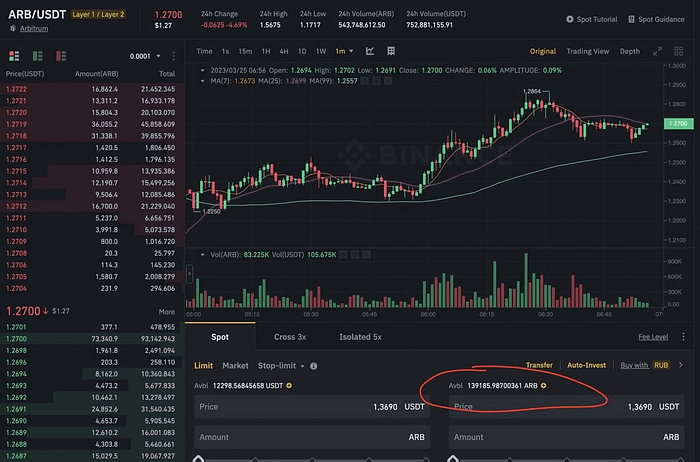Click deposit icon next to ARB balance
The height and width of the screenshot is (462, 700).
pyautogui.click(x=544, y=386)
